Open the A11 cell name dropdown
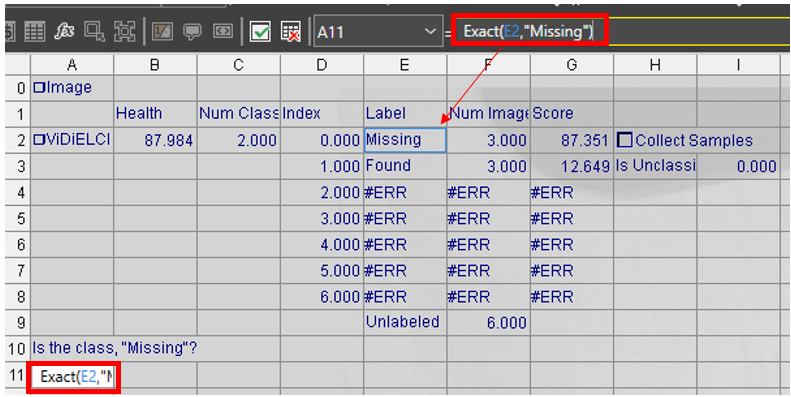Screen dimensions: 791x397 point(430,32)
